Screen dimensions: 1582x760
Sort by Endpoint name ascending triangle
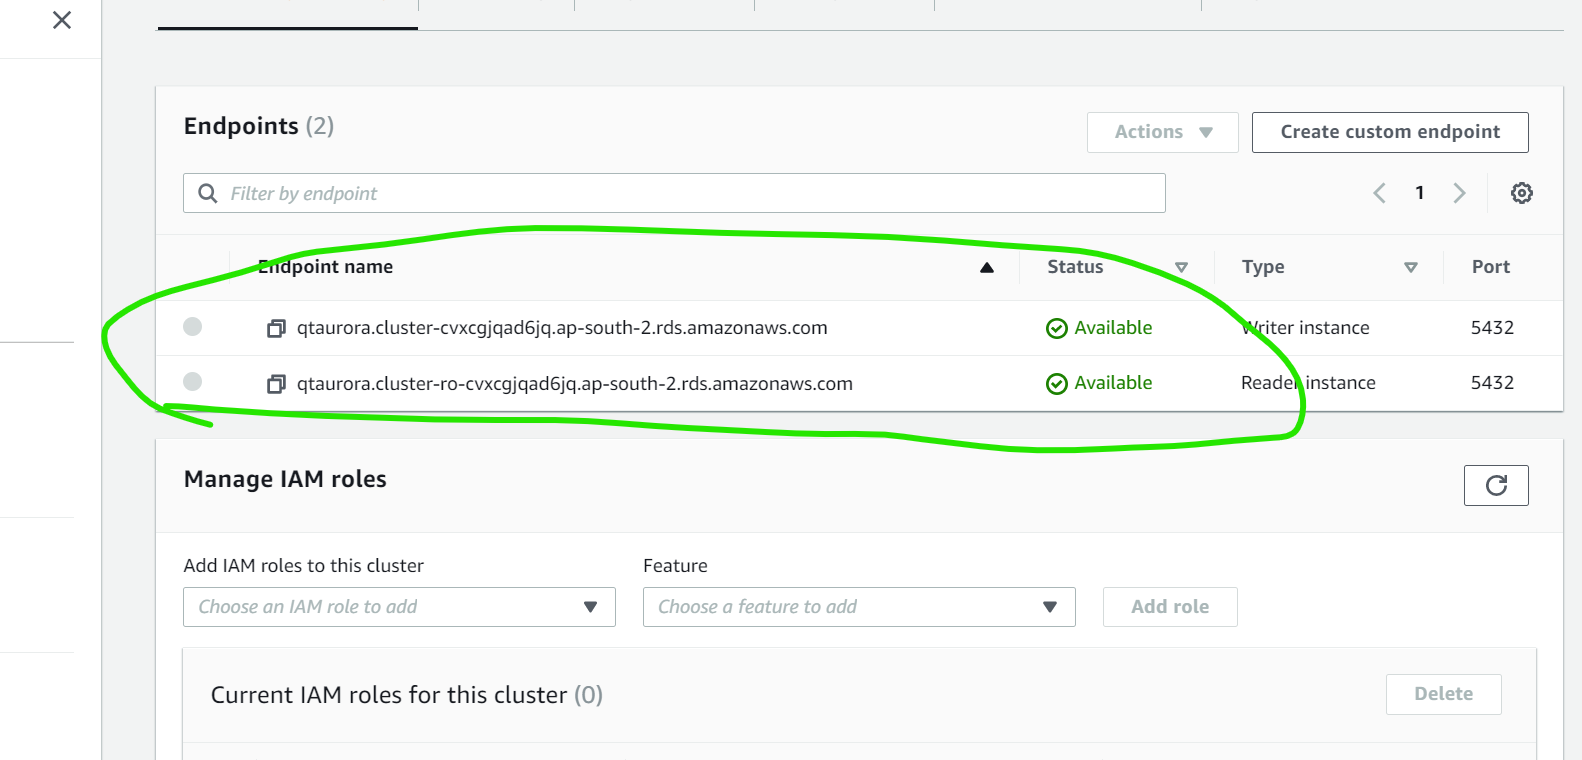987,267
